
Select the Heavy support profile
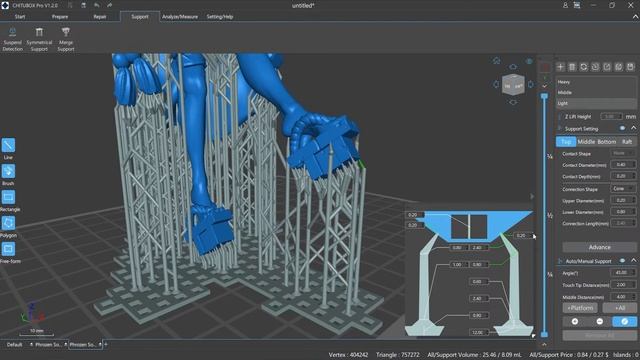[x=596, y=82]
